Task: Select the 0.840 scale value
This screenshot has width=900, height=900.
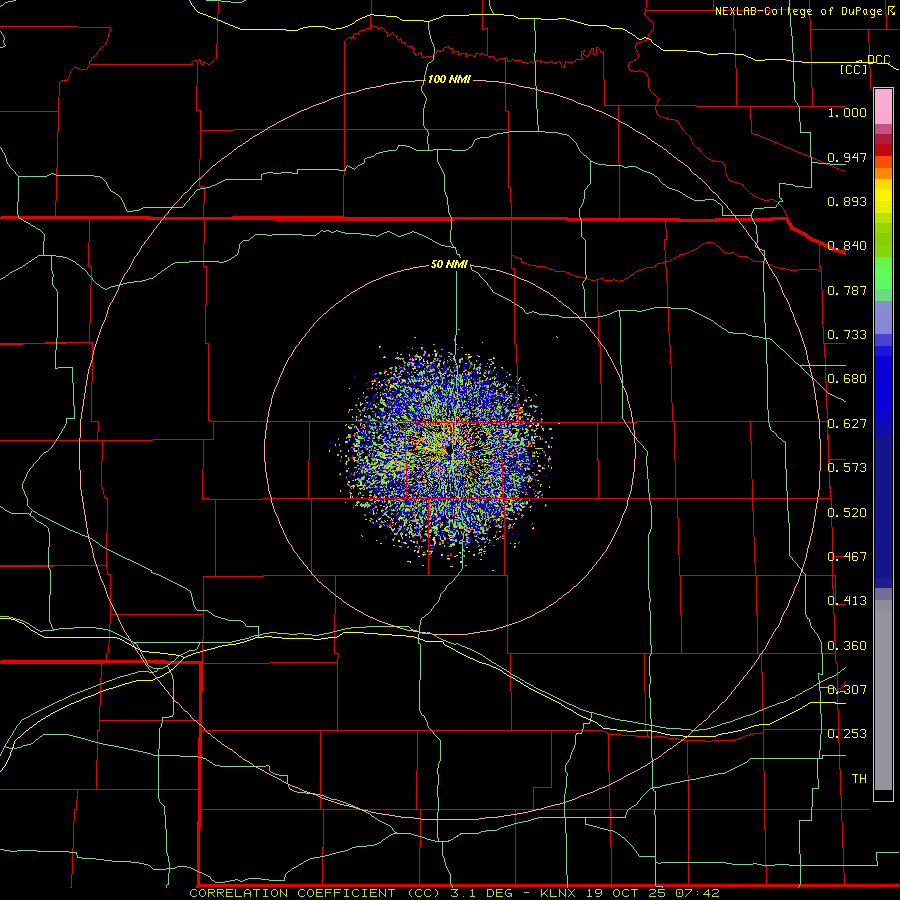Action: [847, 246]
